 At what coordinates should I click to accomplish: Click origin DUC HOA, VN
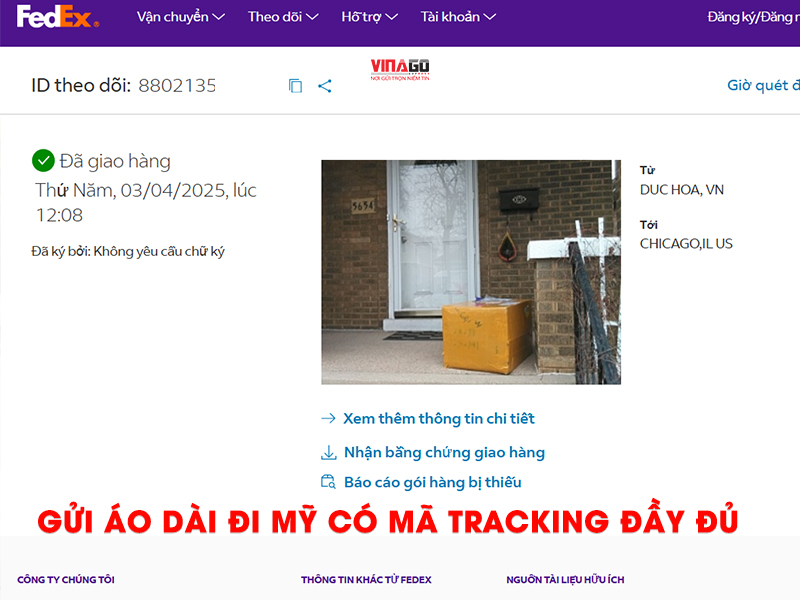pos(682,190)
